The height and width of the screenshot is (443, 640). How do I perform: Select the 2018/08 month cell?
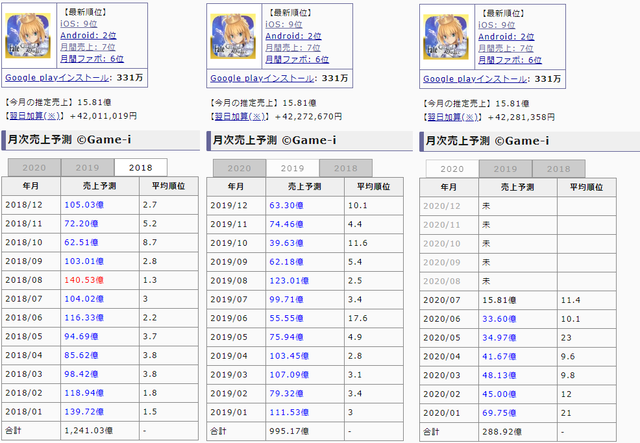[31, 280]
